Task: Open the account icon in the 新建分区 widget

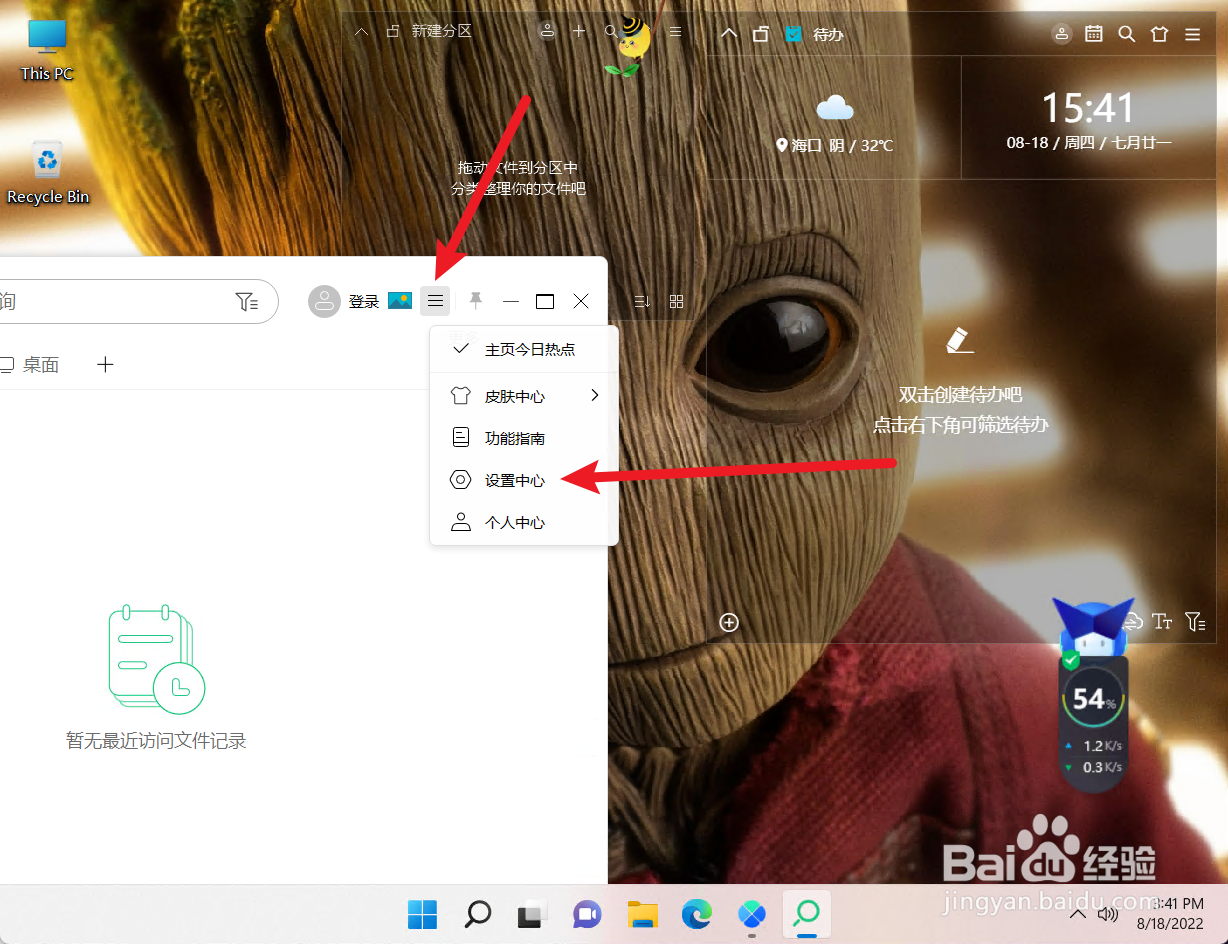Action: coord(547,31)
